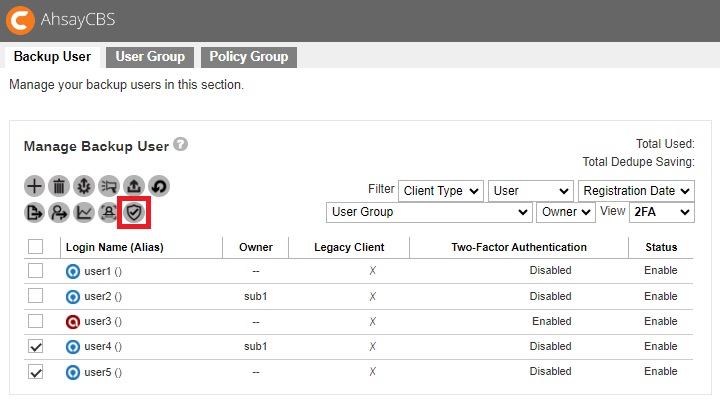Click the circular arrow refresh icon
Screen dimensions: 720x405
point(158,186)
